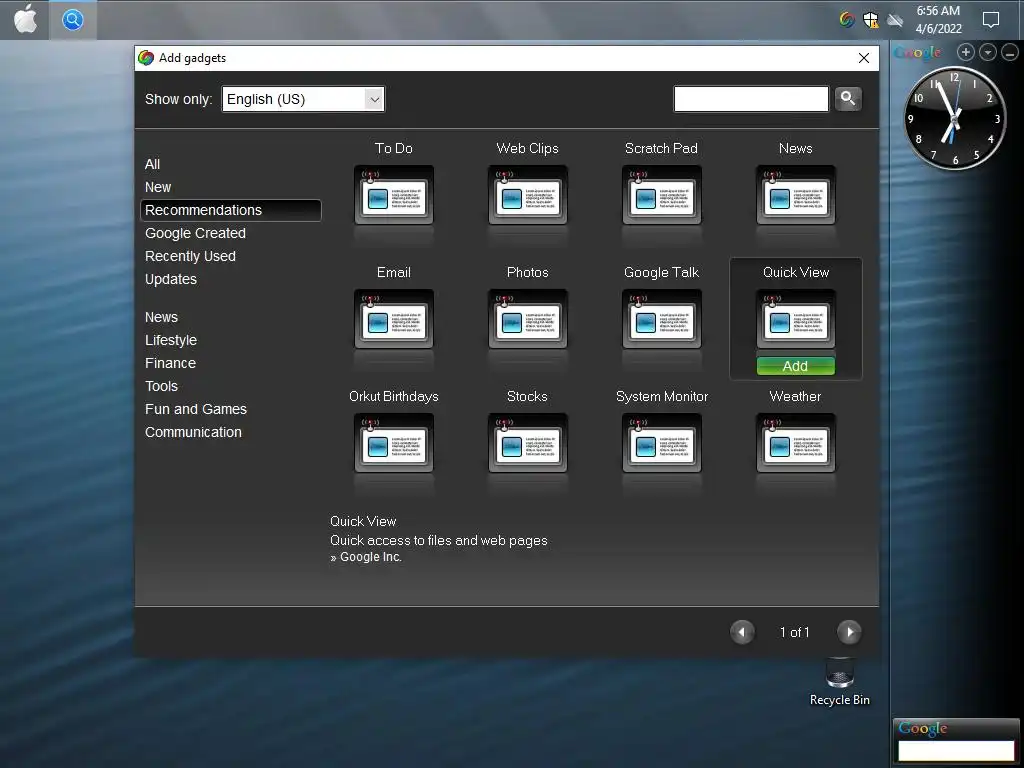The width and height of the screenshot is (1024, 768).
Task: Close the Add gadgets window
Action: click(863, 58)
